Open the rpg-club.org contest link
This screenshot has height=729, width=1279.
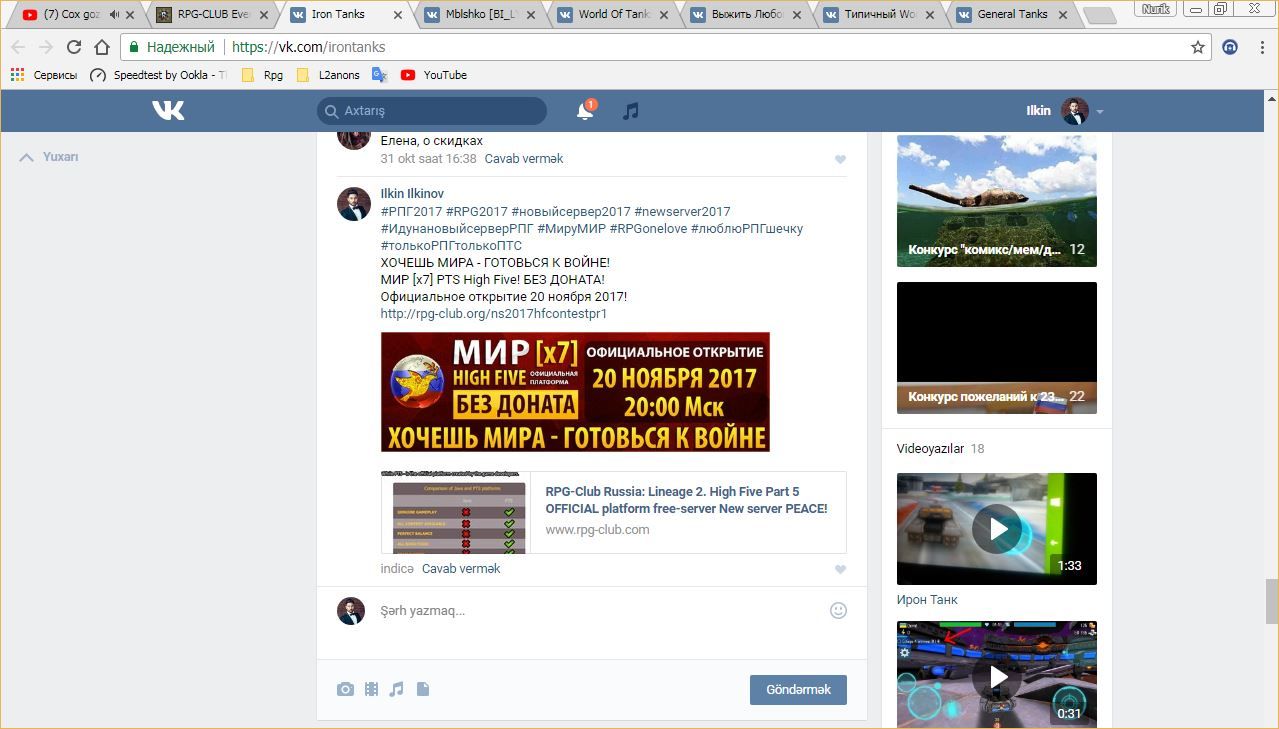(x=493, y=314)
